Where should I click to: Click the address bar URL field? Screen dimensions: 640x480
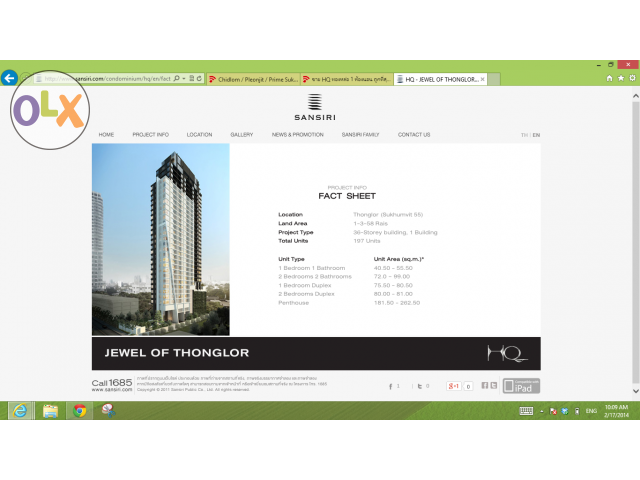pos(110,78)
